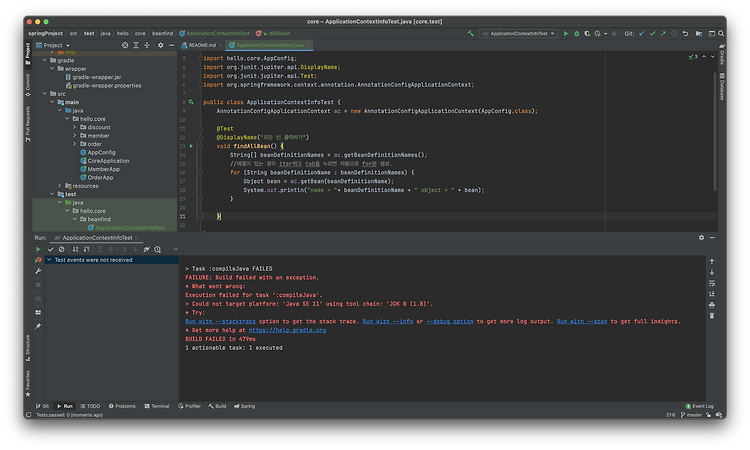750x450 pixels.
Task: Open the Terminal tool window tab
Action: [x=157, y=406]
